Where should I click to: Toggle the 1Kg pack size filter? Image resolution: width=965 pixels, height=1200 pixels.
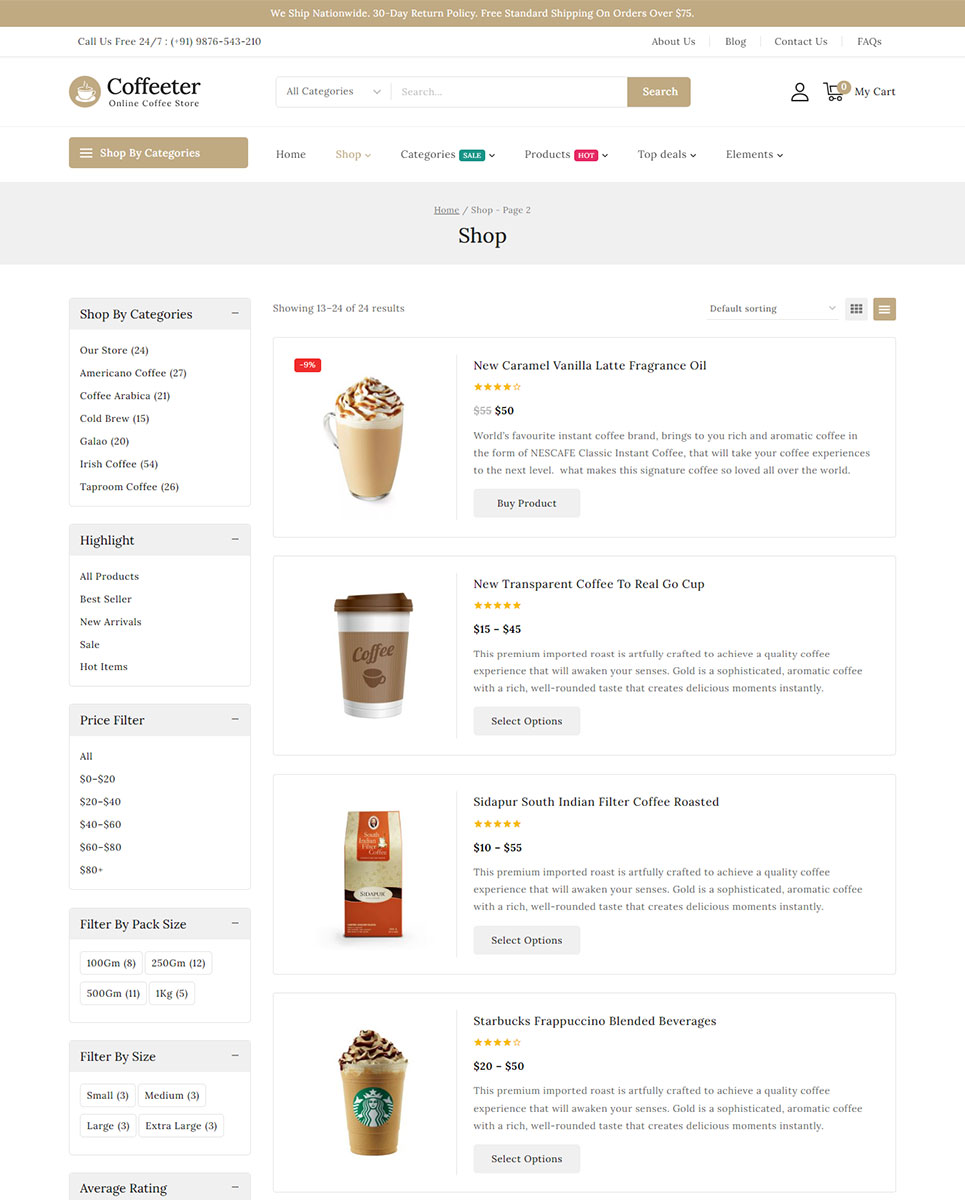click(x=171, y=993)
